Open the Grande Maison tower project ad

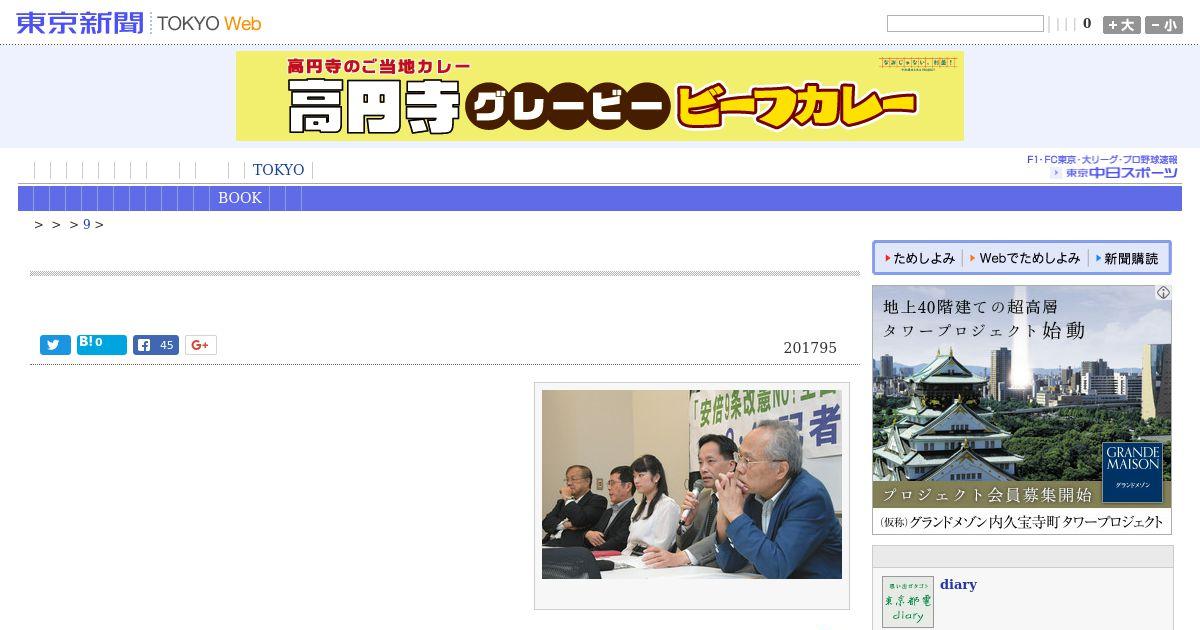[1022, 410]
